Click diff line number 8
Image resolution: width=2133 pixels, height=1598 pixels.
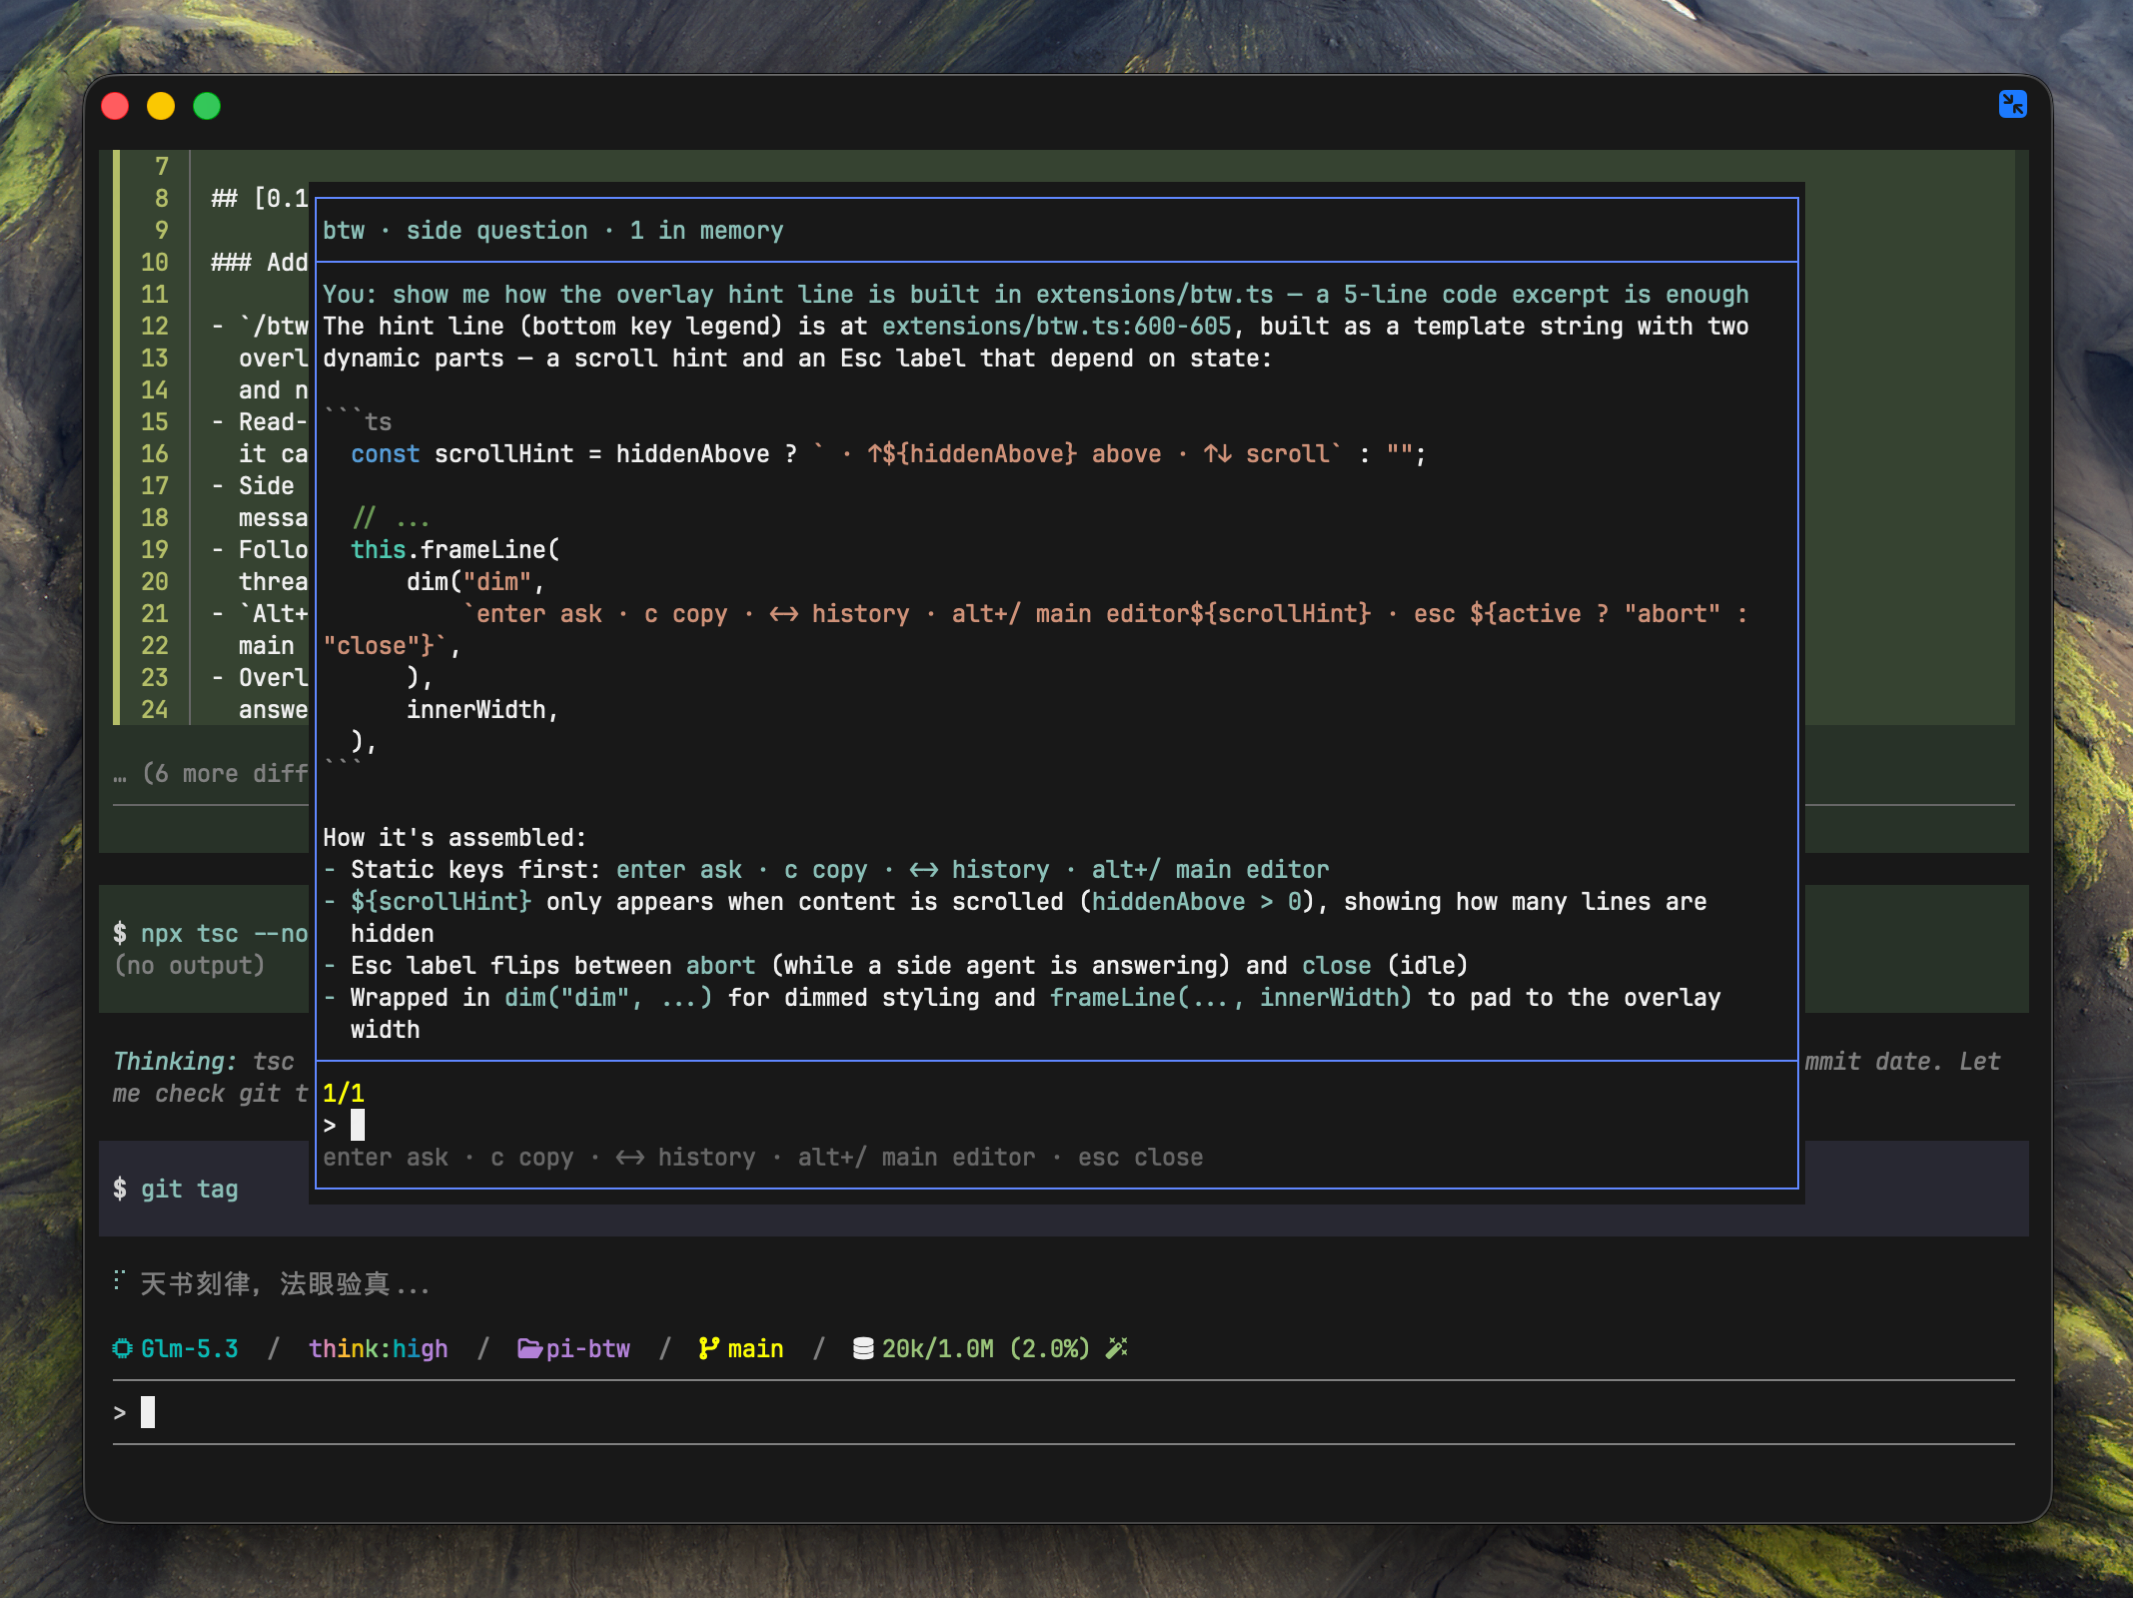pos(161,198)
